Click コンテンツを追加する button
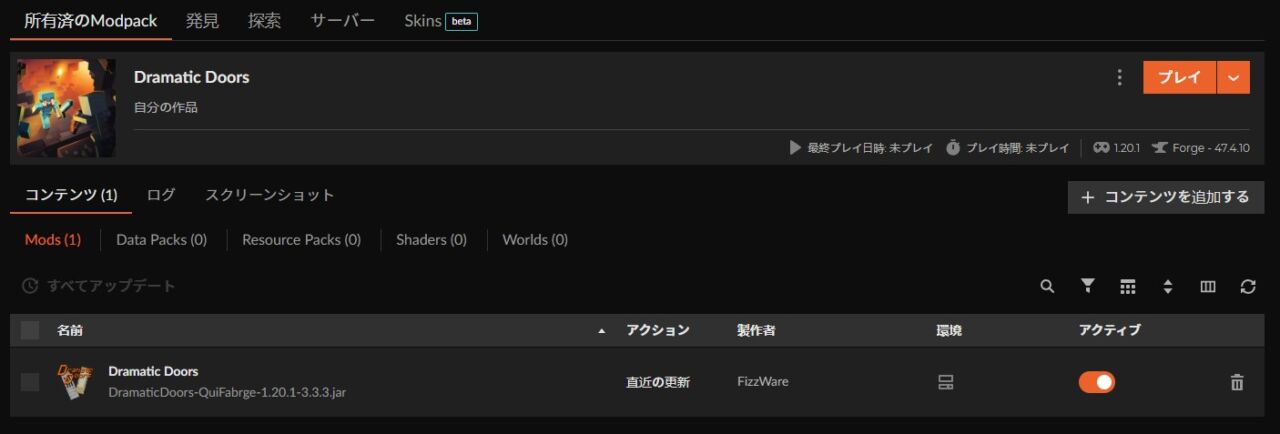Screen dimensions: 1280x434 (1165, 197)
